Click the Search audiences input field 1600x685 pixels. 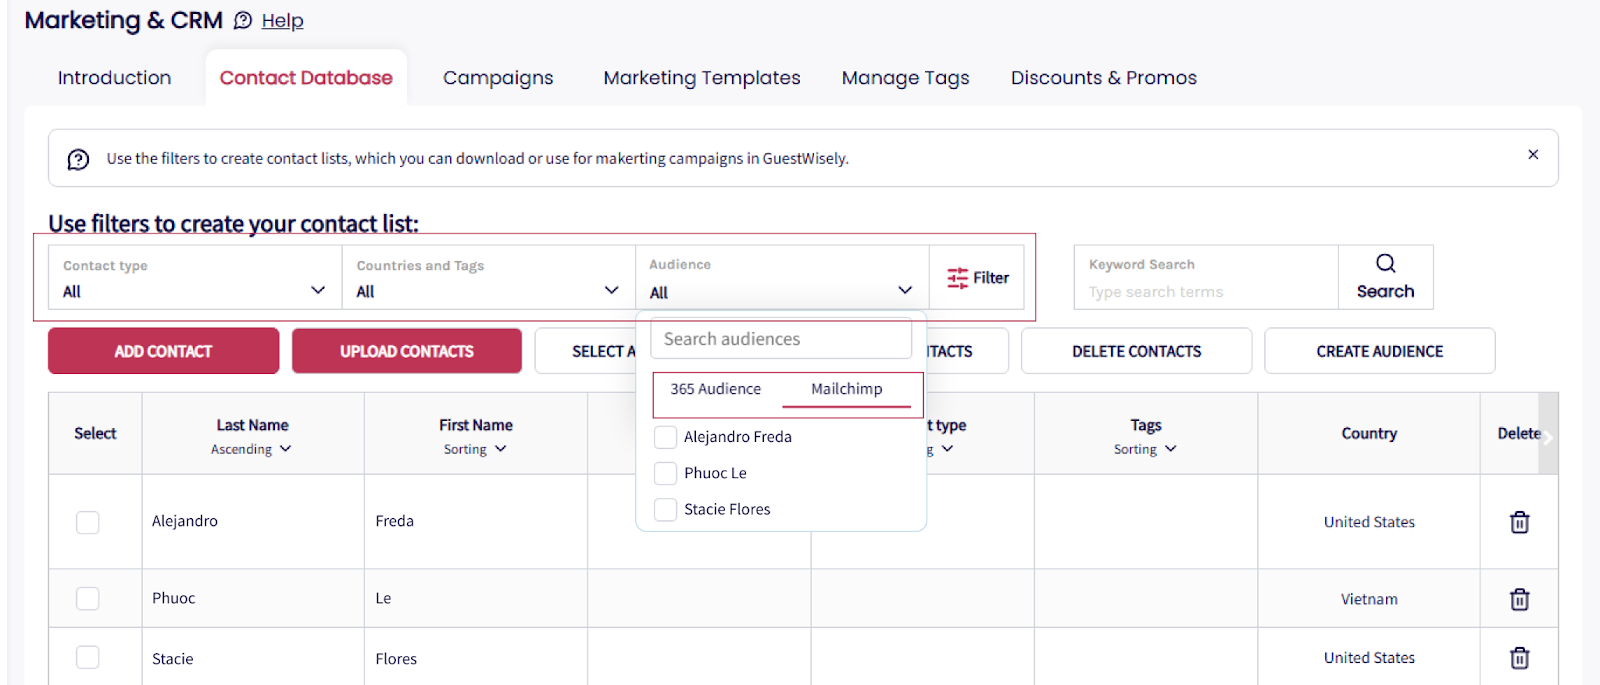pyautogui.click(x=781, y=339)
